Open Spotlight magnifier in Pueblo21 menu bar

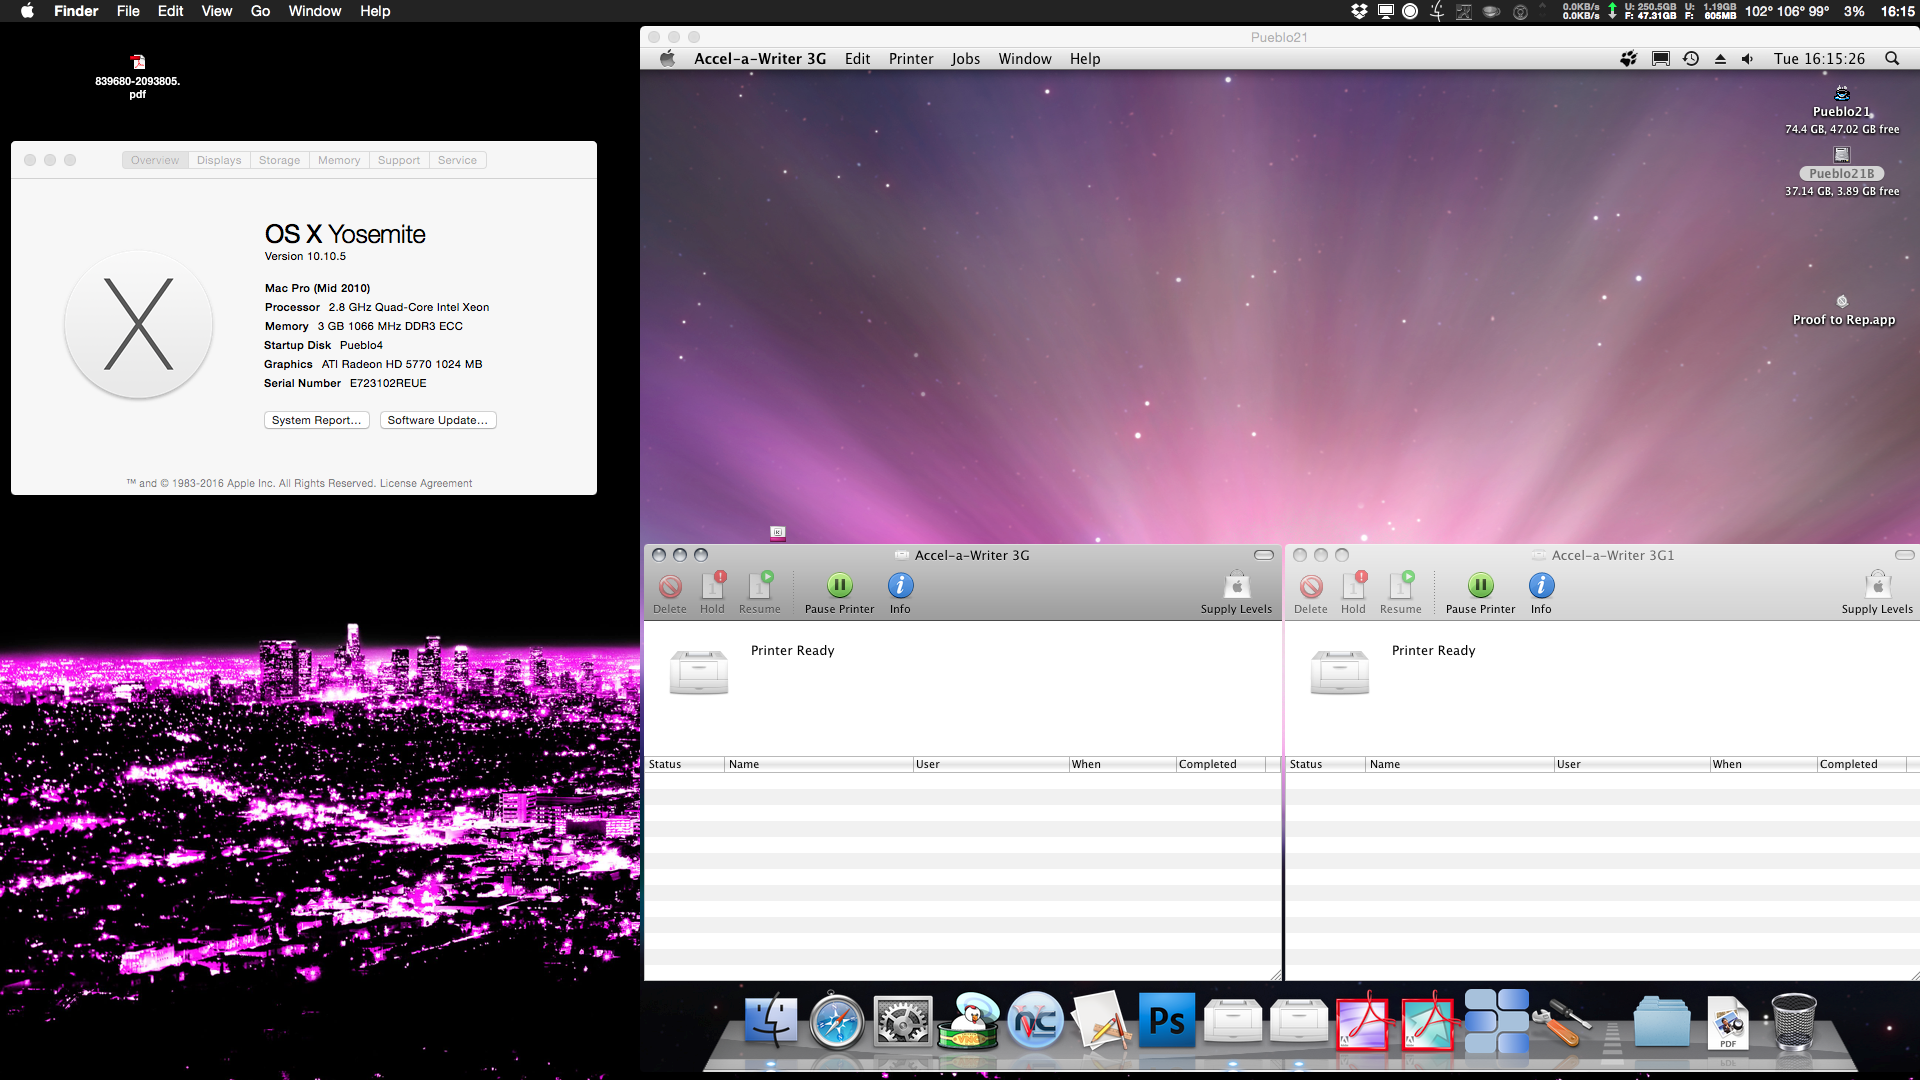point(1892,59)
